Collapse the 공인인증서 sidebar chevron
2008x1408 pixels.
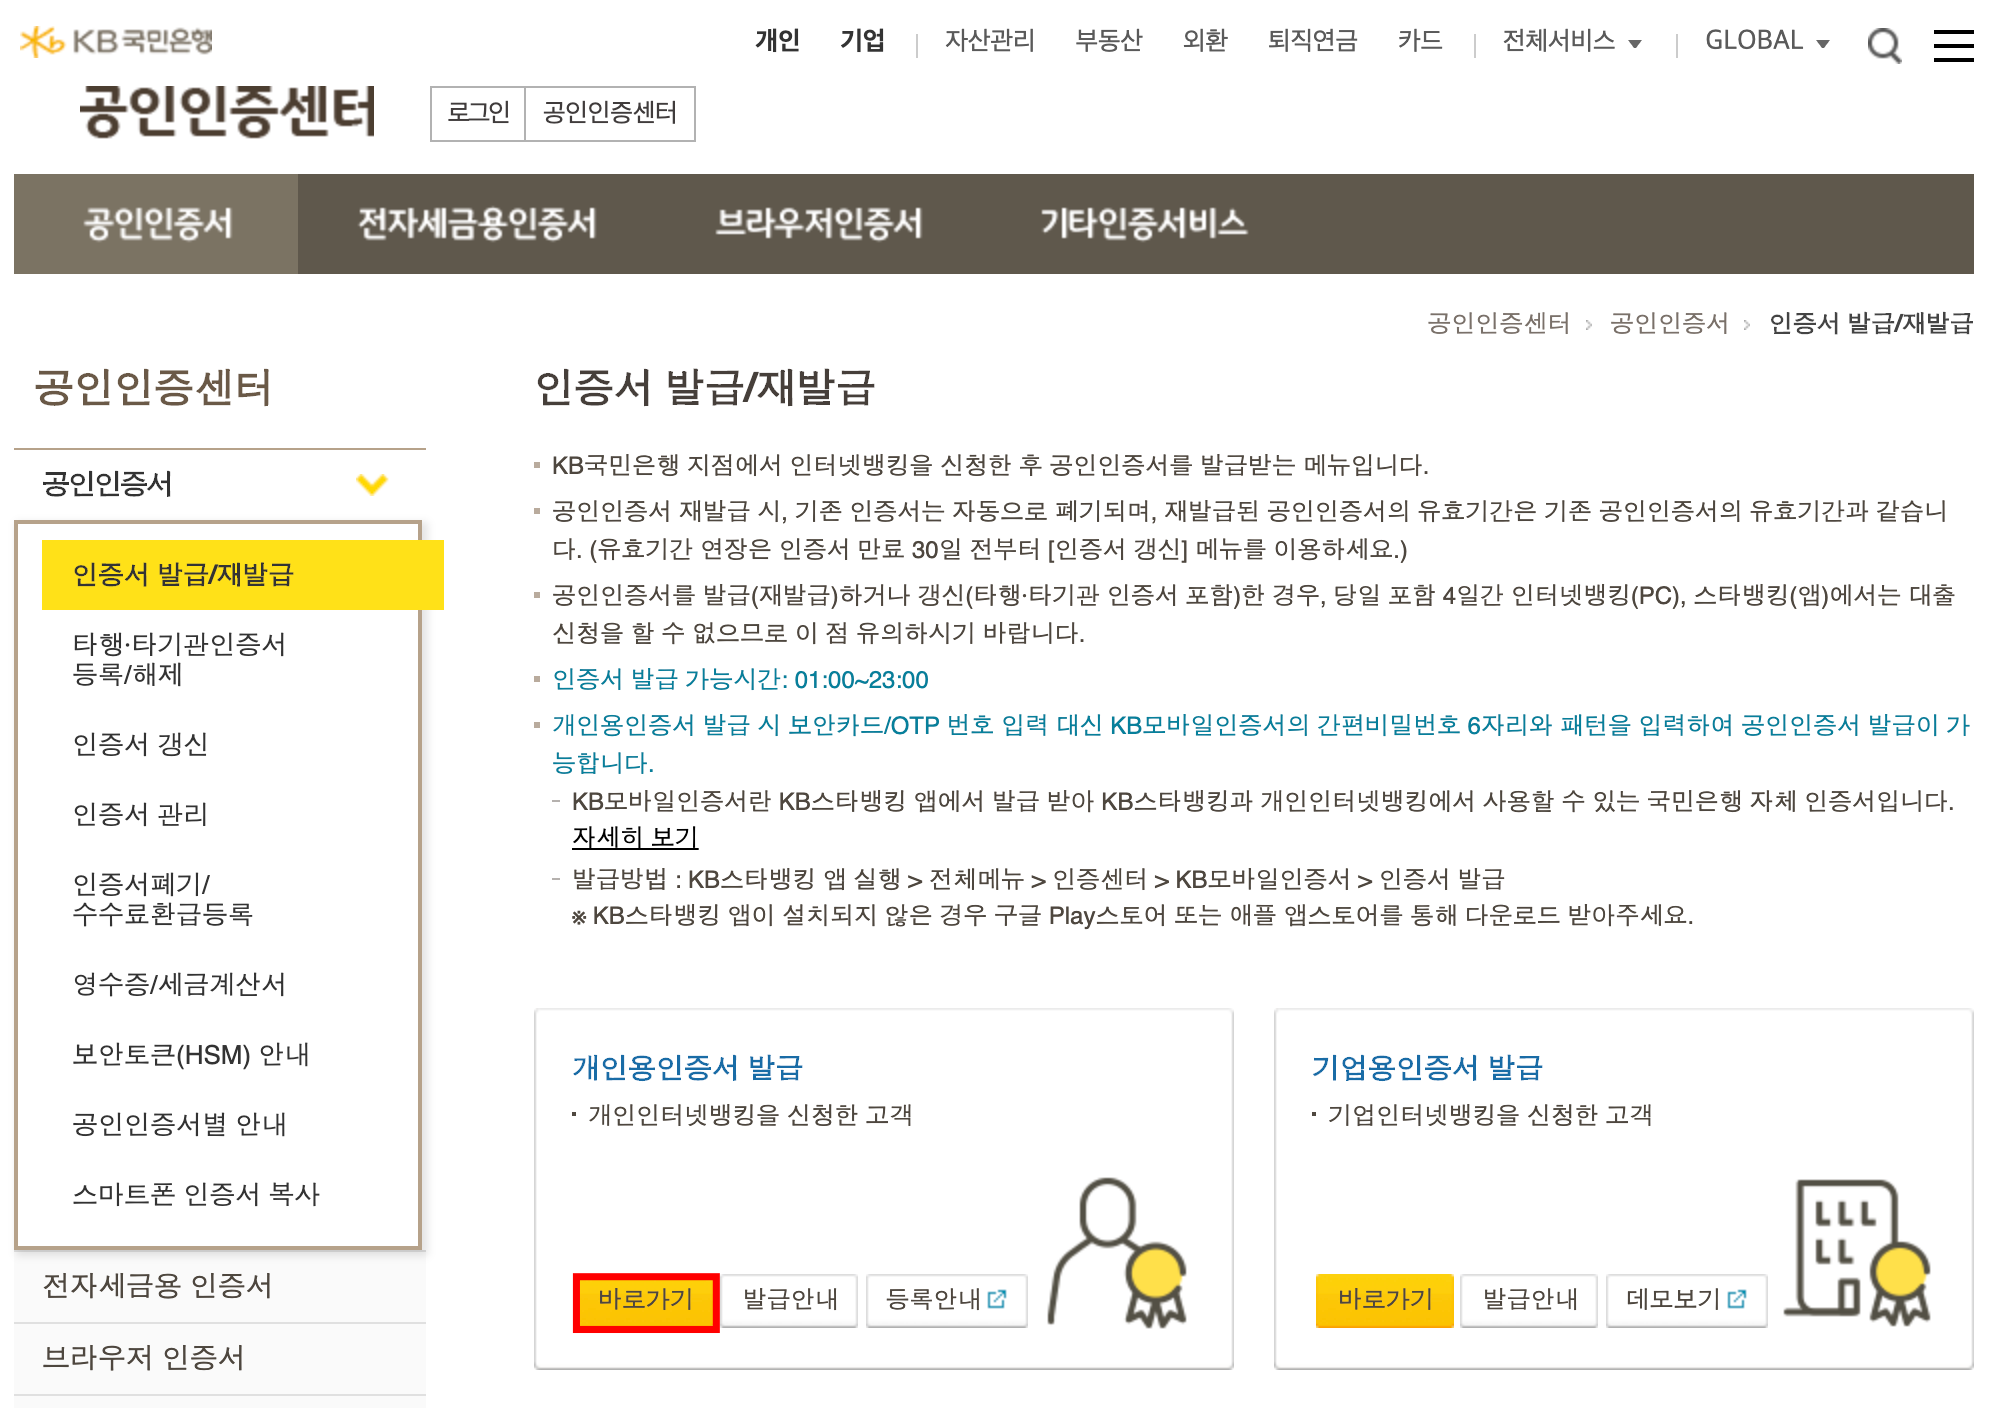point(372,485)
